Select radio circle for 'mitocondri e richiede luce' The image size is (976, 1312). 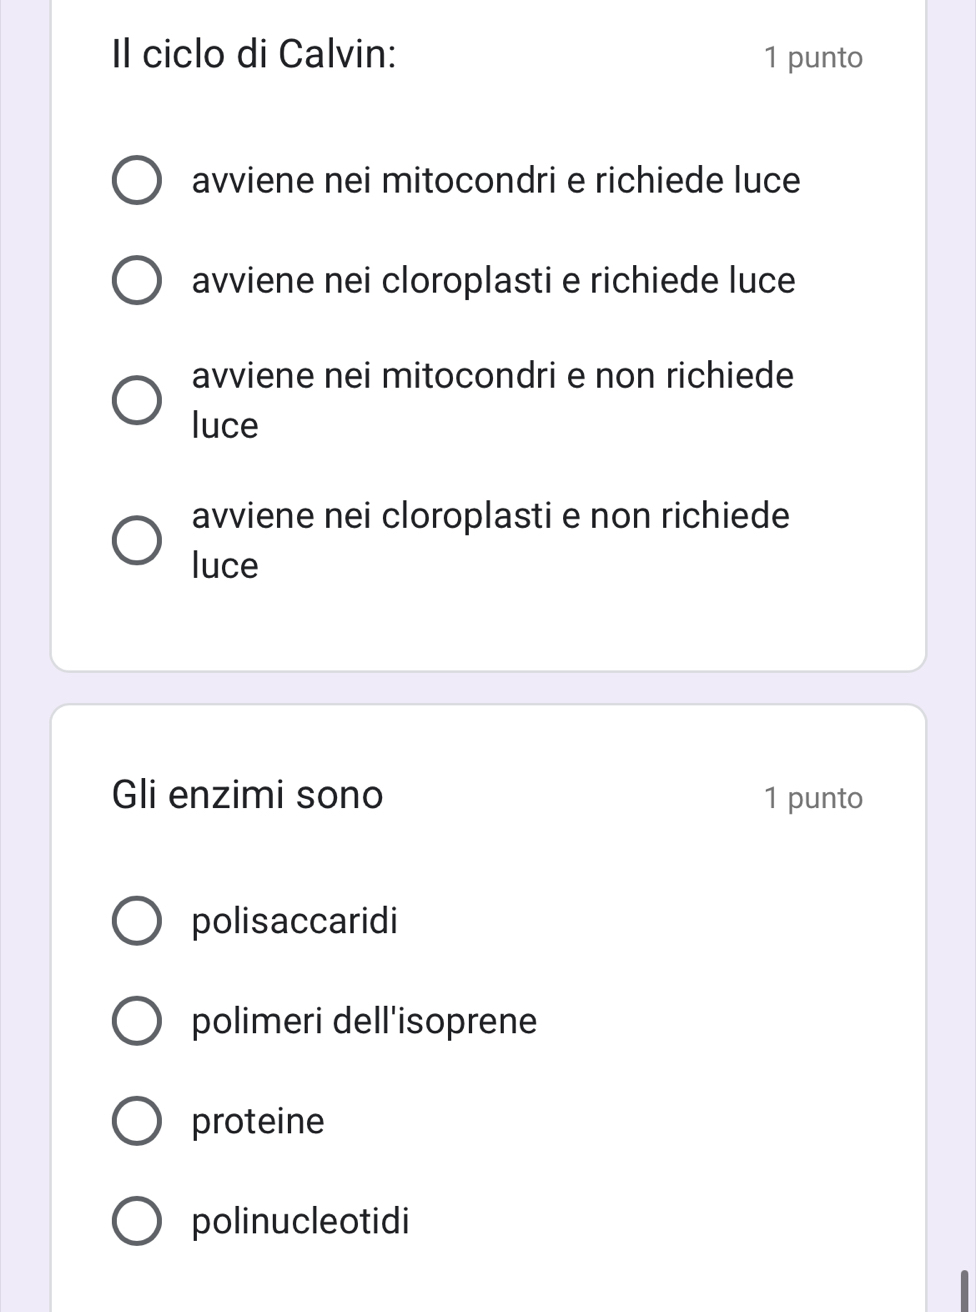(x=135, y=181)
